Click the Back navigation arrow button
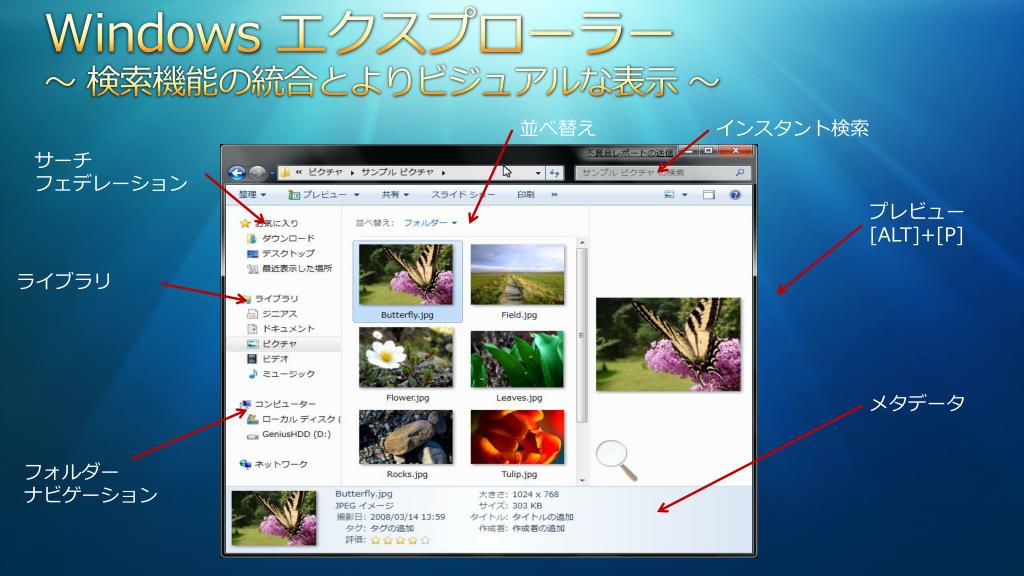The height and width of the screenshot is (576, 1024). (x=237, y=172)
